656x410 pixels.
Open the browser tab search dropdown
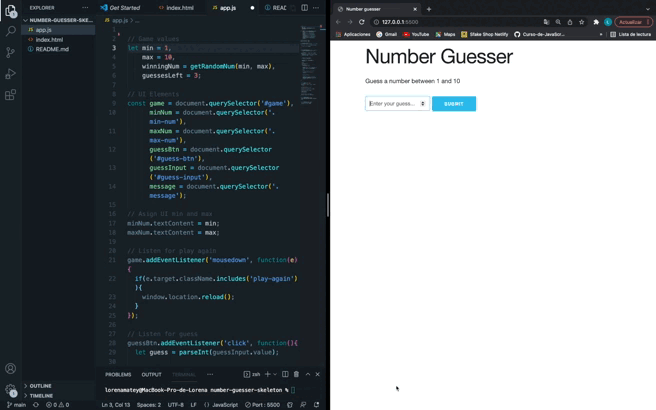[x=648, y=9]
